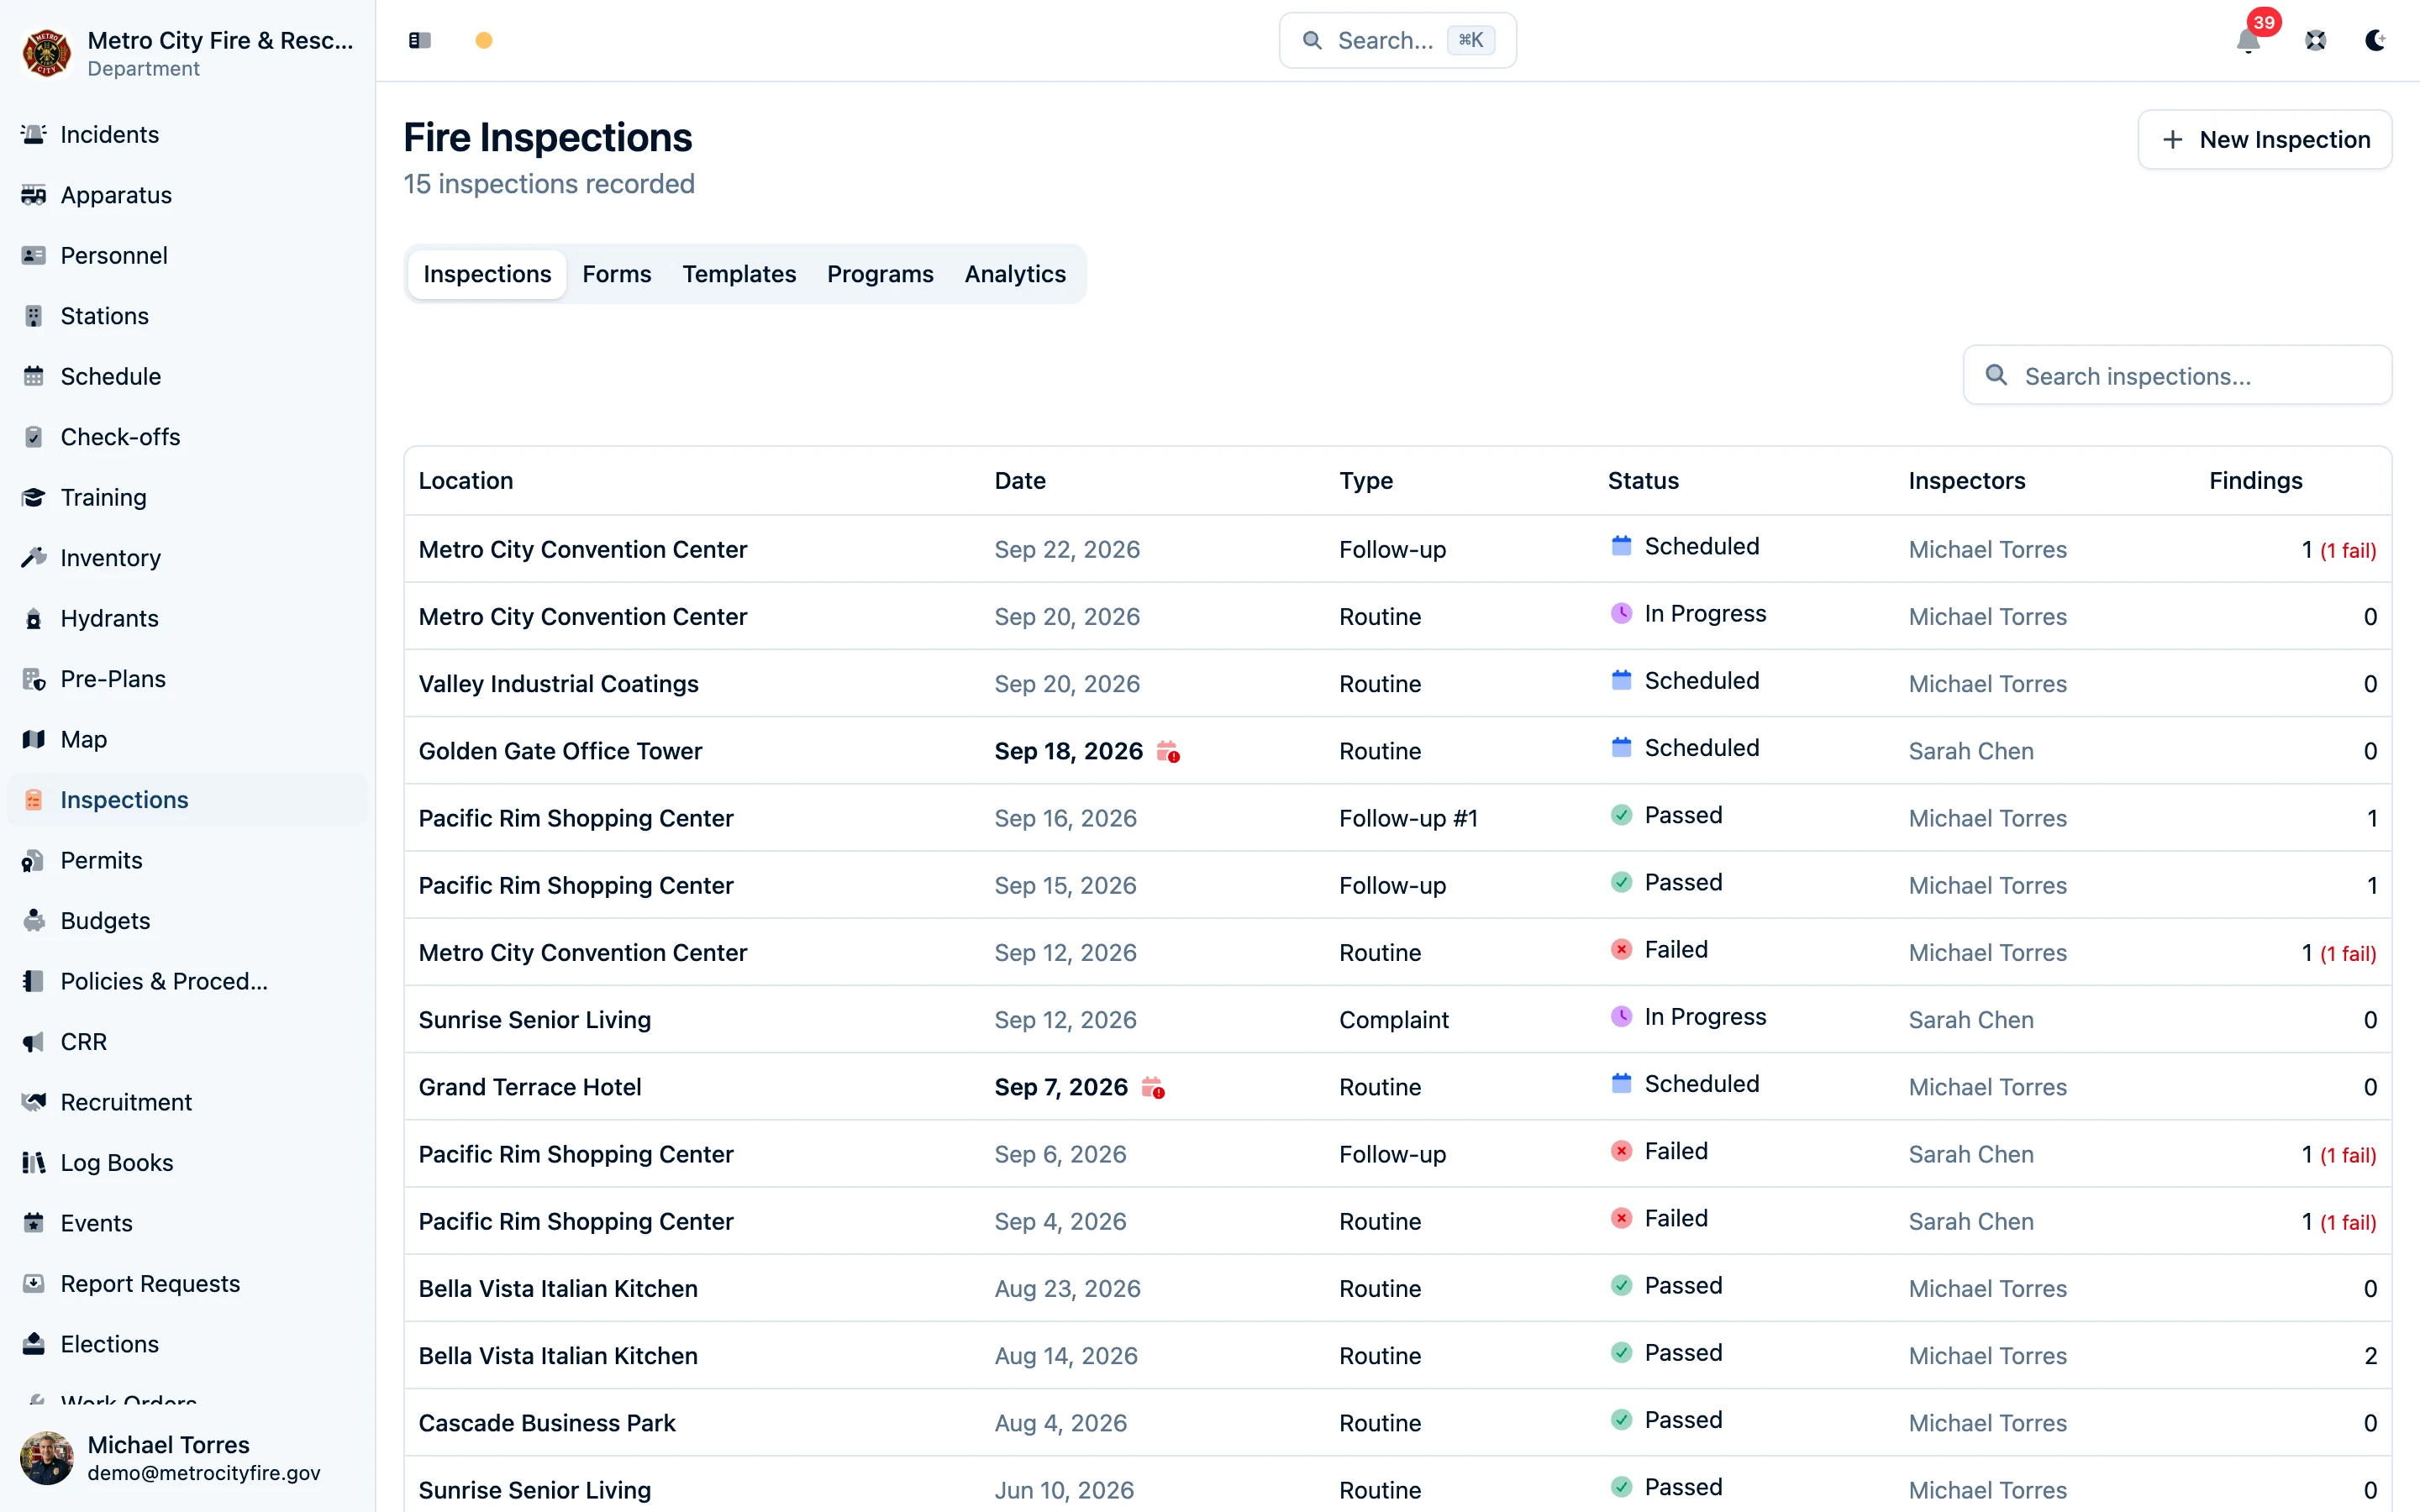Sort by the Status column header

1643,480
